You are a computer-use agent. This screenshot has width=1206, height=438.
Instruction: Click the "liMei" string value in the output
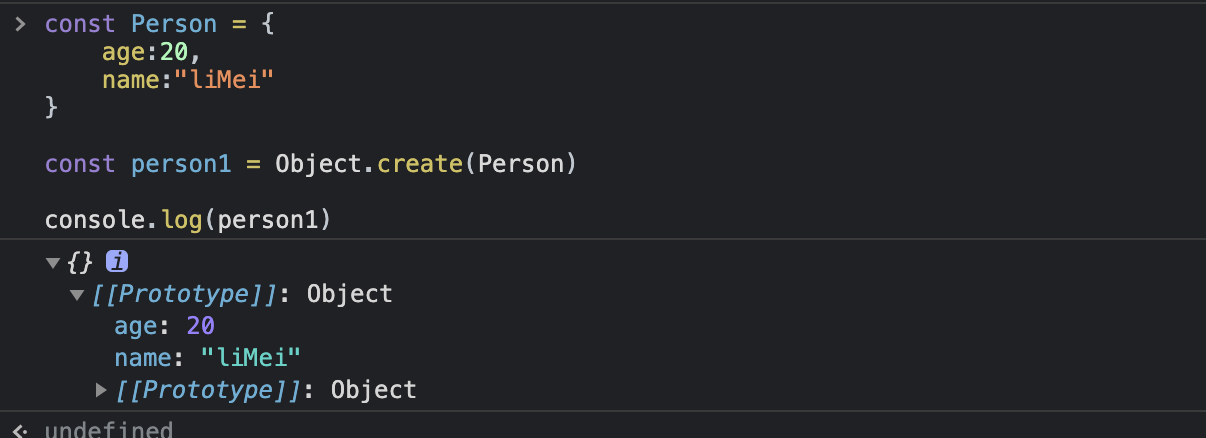250,358
